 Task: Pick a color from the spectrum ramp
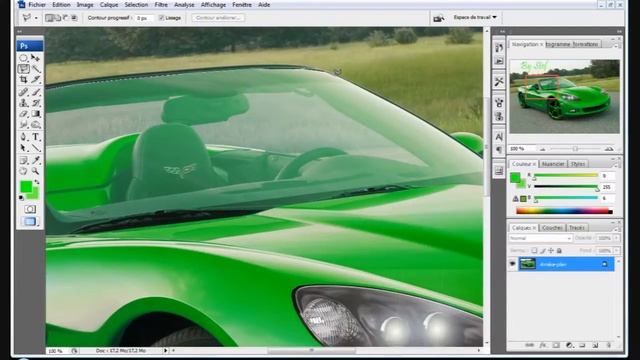(564, 211)
